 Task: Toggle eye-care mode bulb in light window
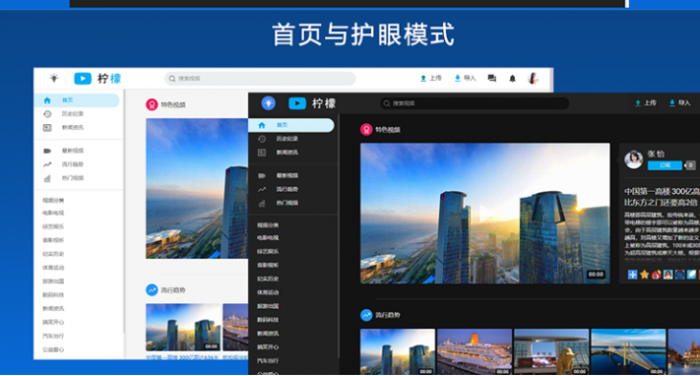click(54, 79)
